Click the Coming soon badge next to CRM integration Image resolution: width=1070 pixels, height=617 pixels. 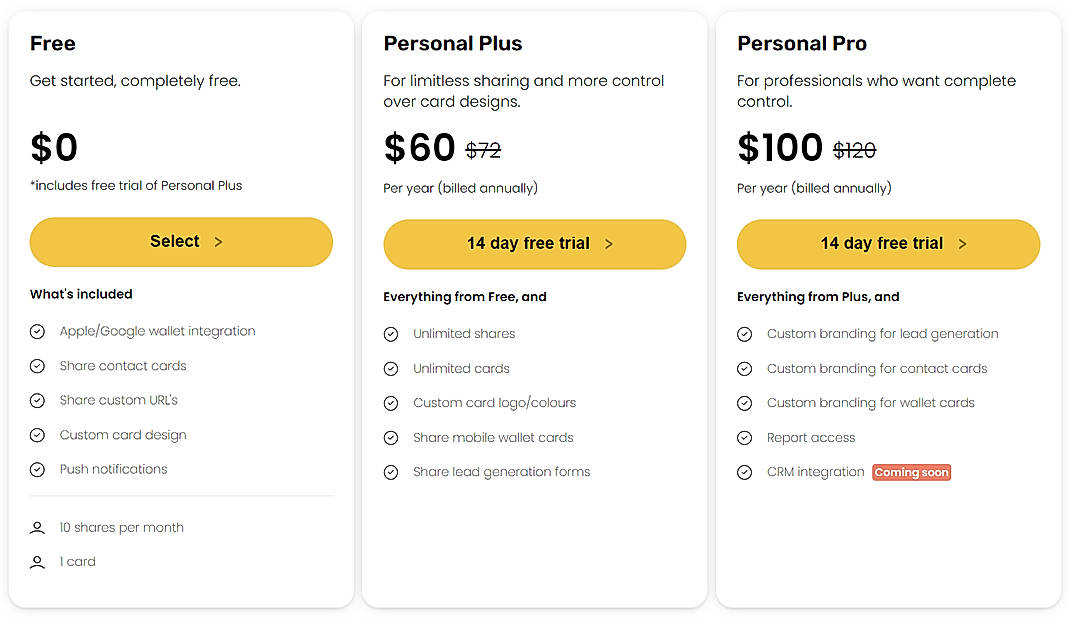tap(911, 472)
